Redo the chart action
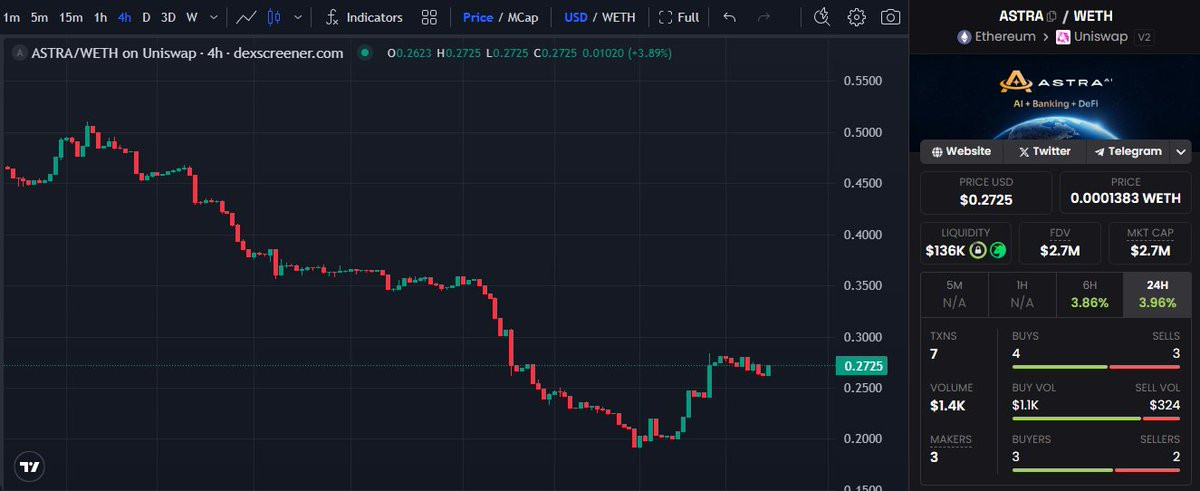Image resolution: width=1200 pixels, height=491 pixels. click(764, 17)
